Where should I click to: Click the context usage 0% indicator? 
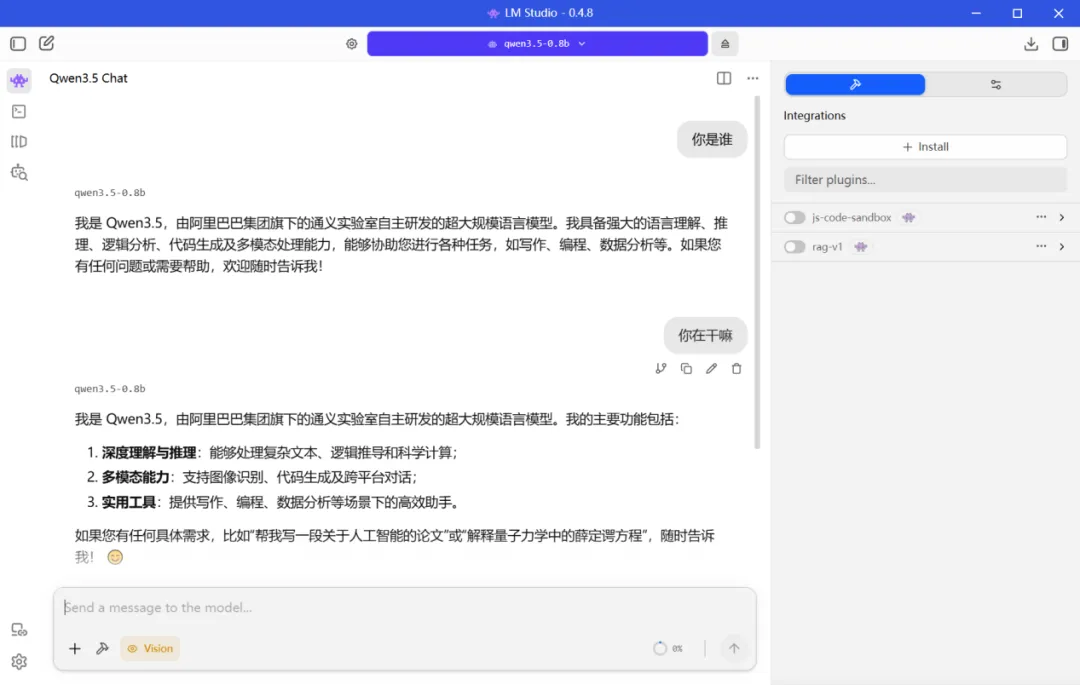(x=668, y=649)
